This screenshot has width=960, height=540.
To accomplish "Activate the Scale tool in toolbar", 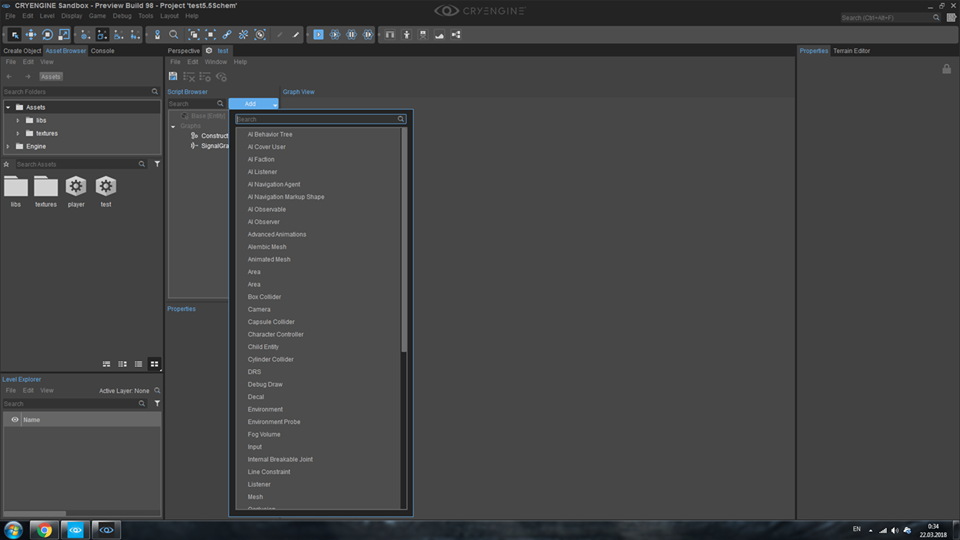I will (x=64, y=35).
